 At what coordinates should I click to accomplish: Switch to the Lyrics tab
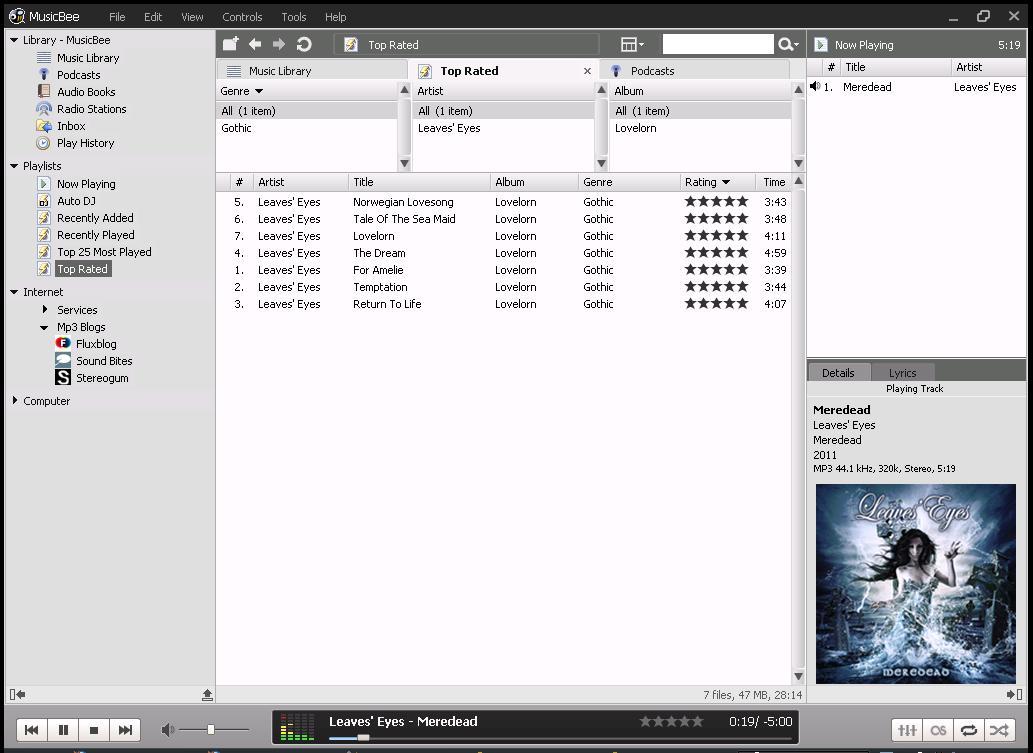[x=902, y=373]
